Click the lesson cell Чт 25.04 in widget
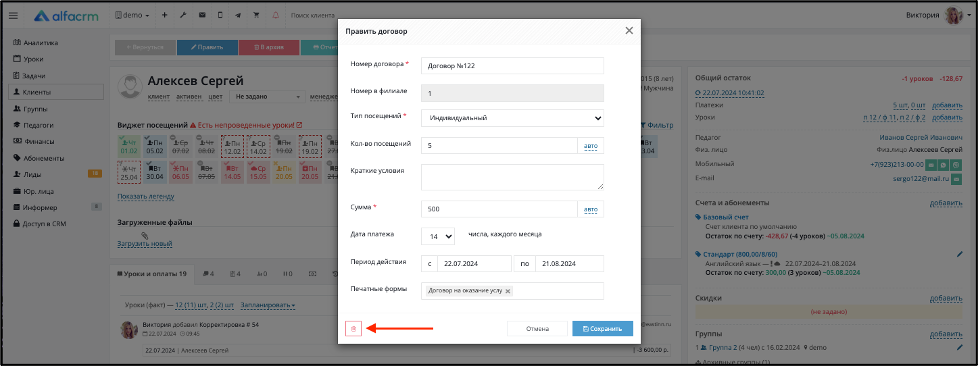Viewport: 979px width, 366px height. point(128,172)
